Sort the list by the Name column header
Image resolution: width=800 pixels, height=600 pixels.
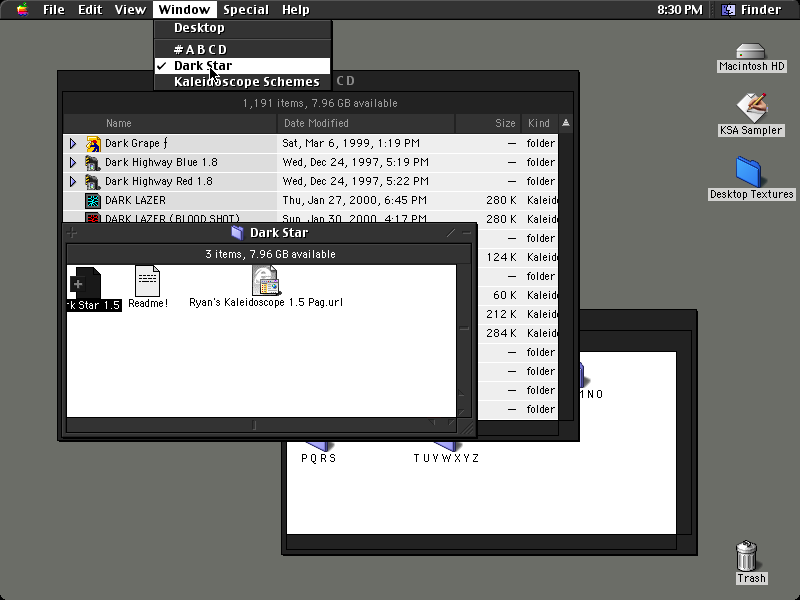170,123
